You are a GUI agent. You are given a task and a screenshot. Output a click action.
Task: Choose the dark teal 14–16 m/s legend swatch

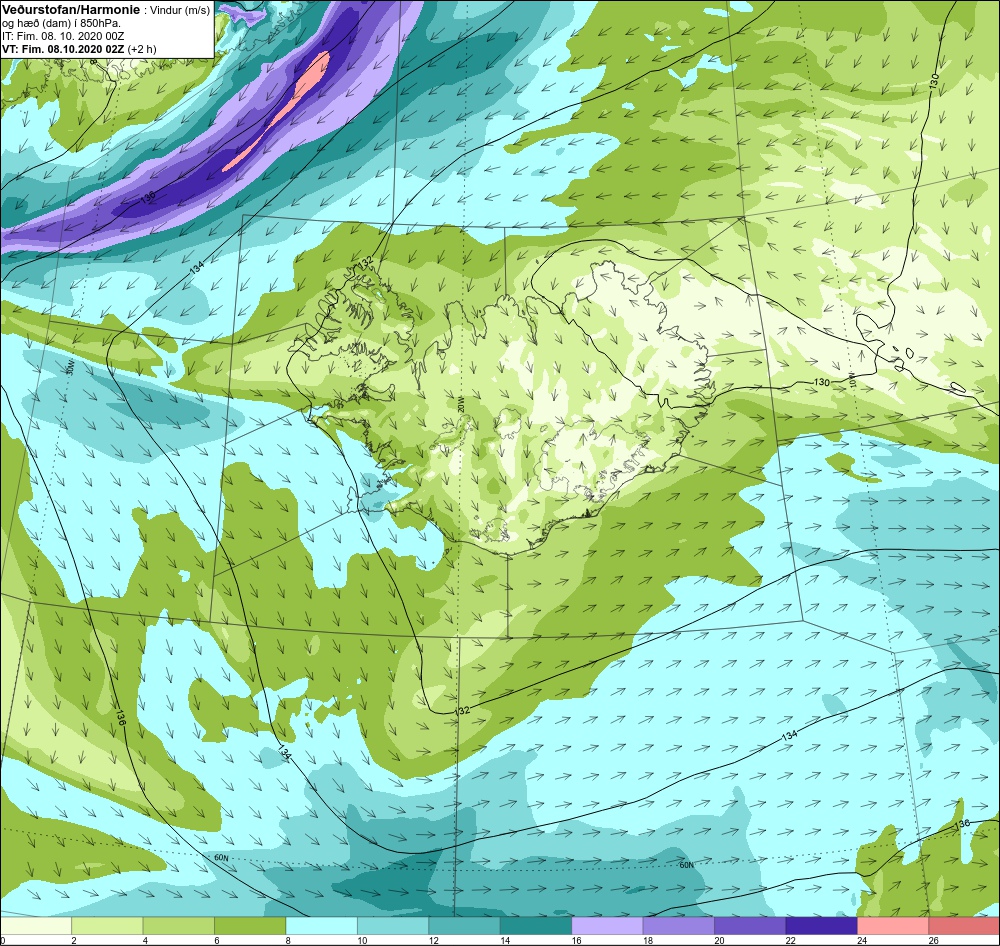pyautogui.click(x=536, y=926)
